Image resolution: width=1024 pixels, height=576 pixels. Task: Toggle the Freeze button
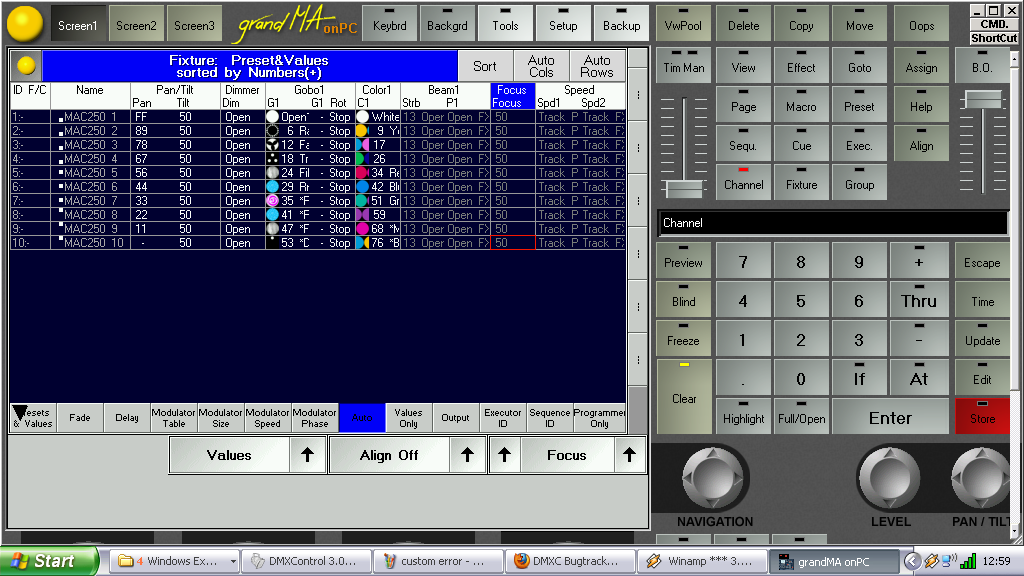684,335
